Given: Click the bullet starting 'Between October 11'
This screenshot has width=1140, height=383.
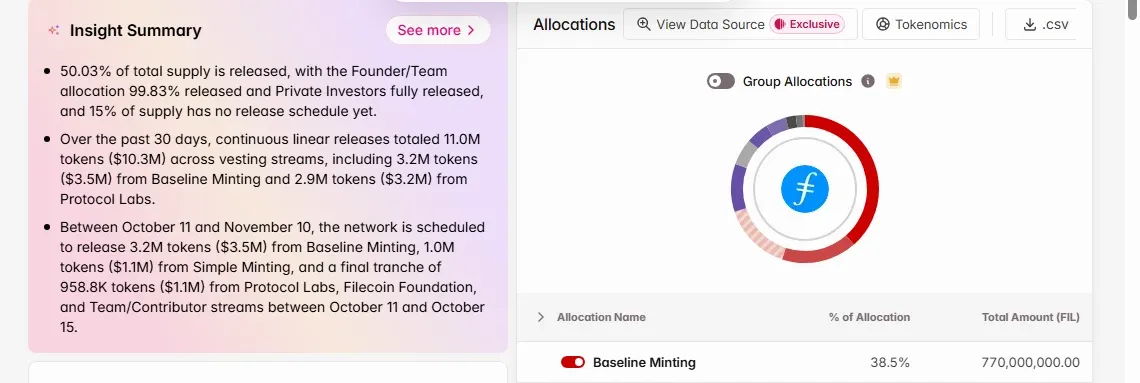Looking at the screenshot, I should (x=273, y=277).
